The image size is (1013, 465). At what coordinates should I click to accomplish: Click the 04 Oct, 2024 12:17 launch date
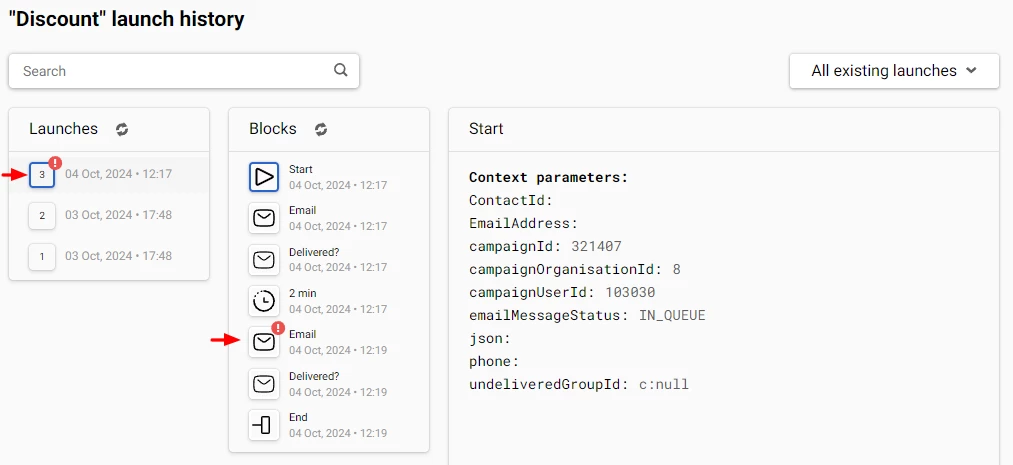[x=118, y=174]
